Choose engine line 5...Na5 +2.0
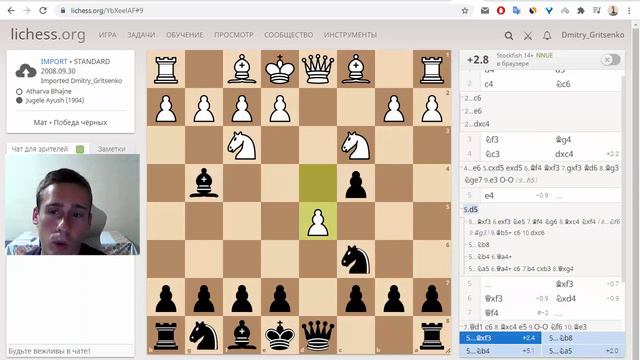Image resolution: width=640 pixels, height=360 pixels. point(583,351)
